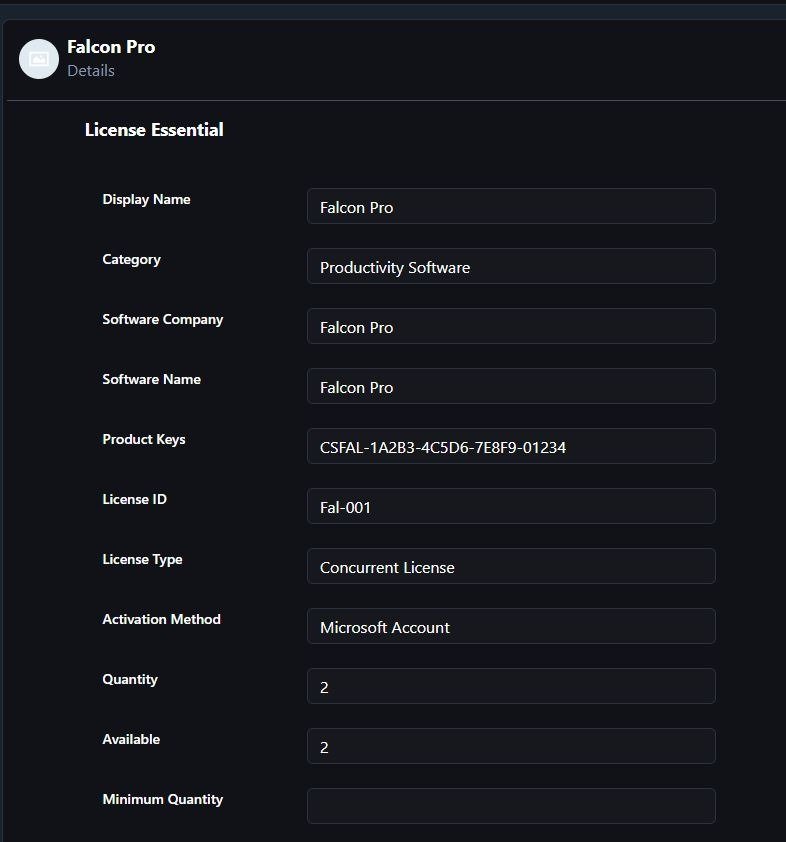Click the Software Company field
Viewport: 786px width, 842px height.
click(511, 326)
